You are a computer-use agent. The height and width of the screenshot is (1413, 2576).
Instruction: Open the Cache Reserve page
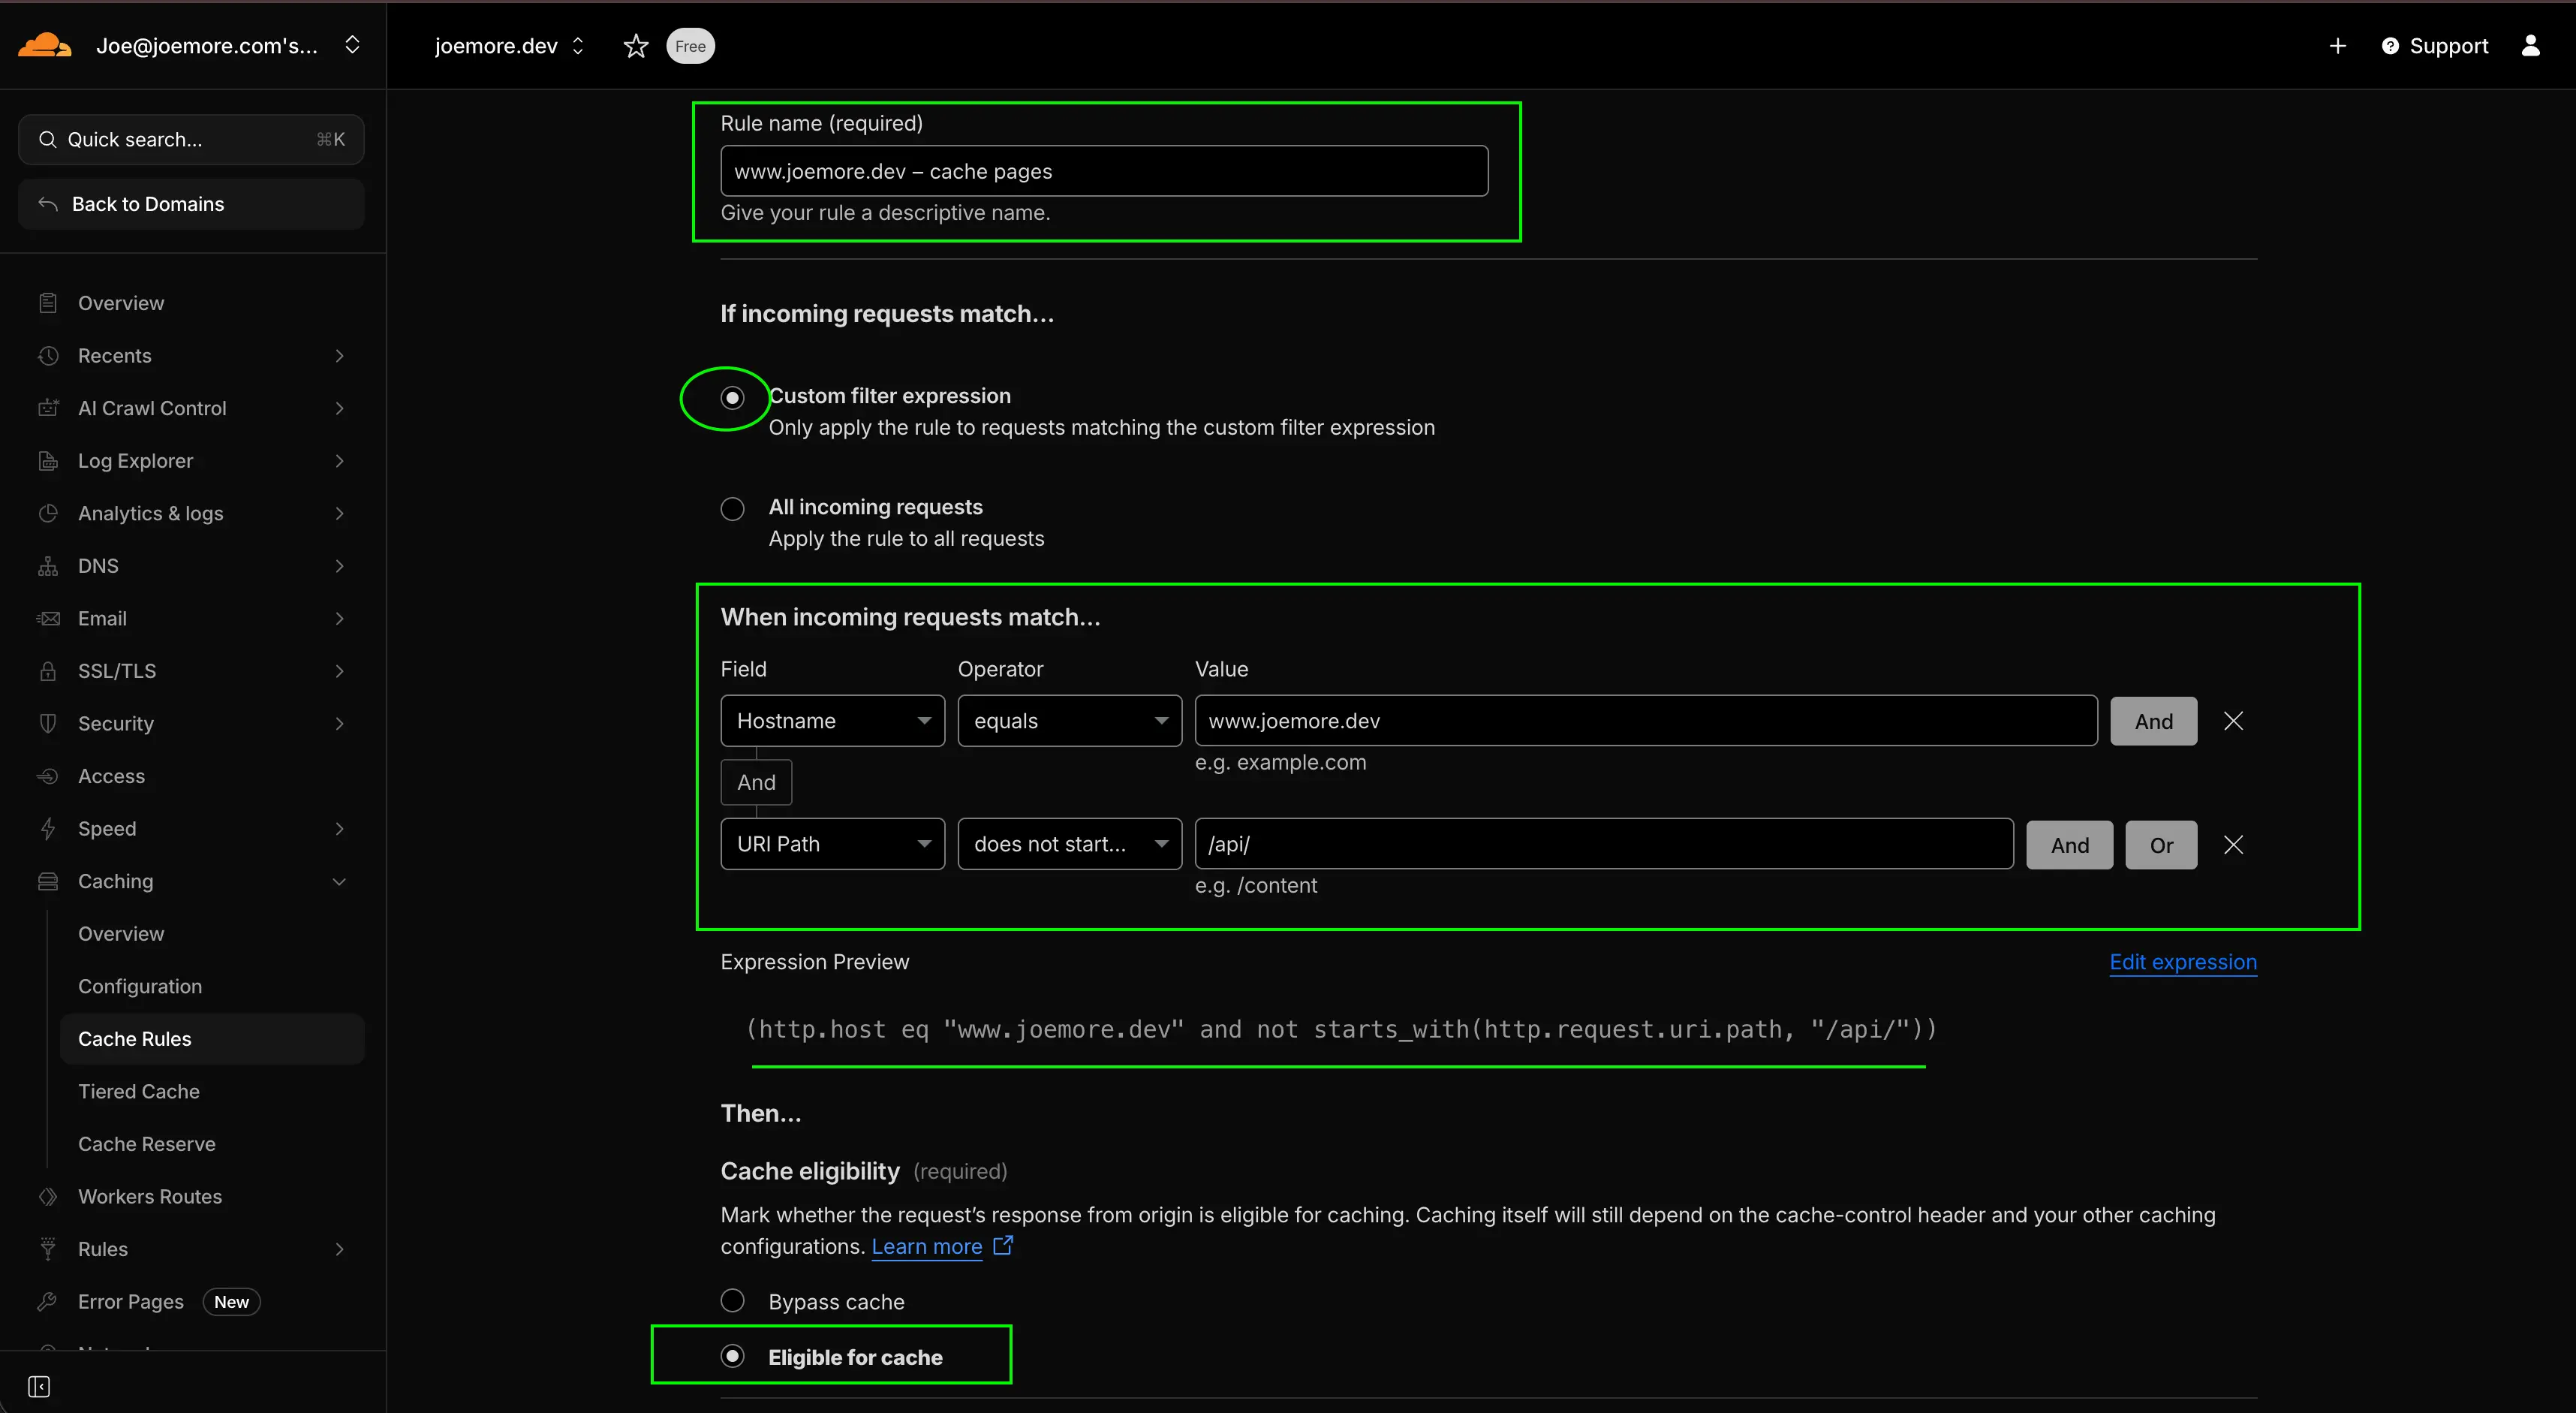point(147,1143)
